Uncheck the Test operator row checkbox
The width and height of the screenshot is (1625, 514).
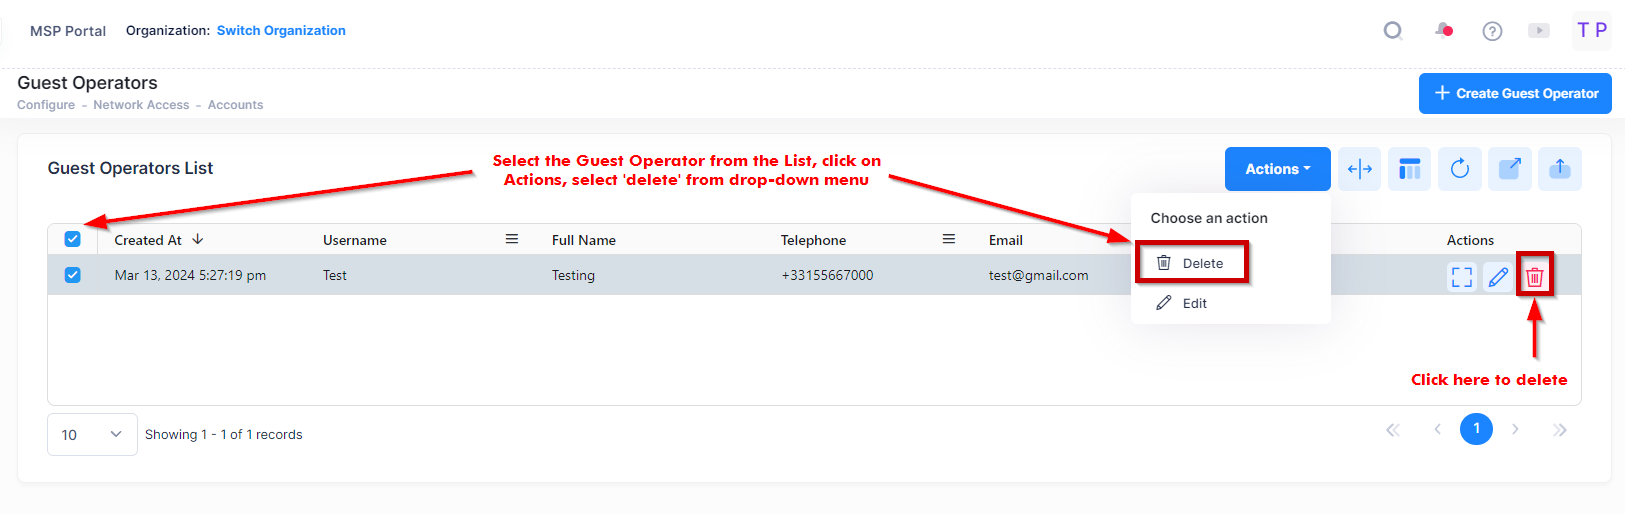click(x=72, y=275)
